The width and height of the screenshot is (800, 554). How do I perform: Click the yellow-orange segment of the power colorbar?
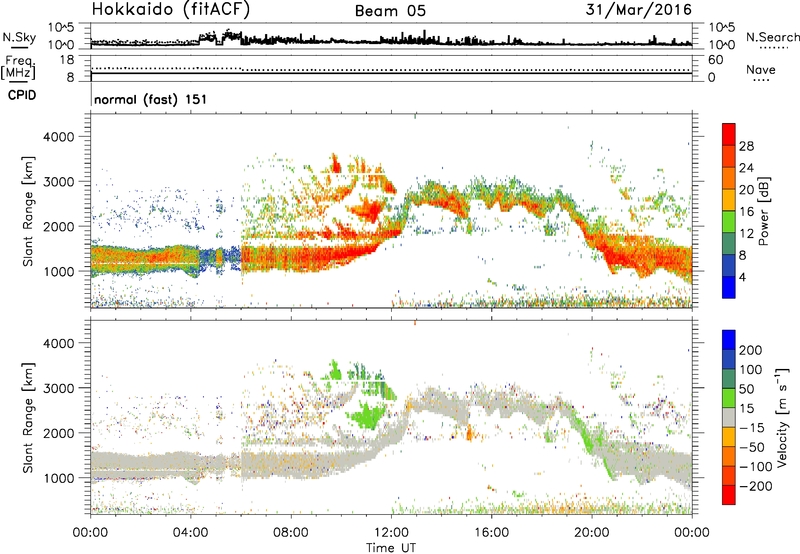729,200
